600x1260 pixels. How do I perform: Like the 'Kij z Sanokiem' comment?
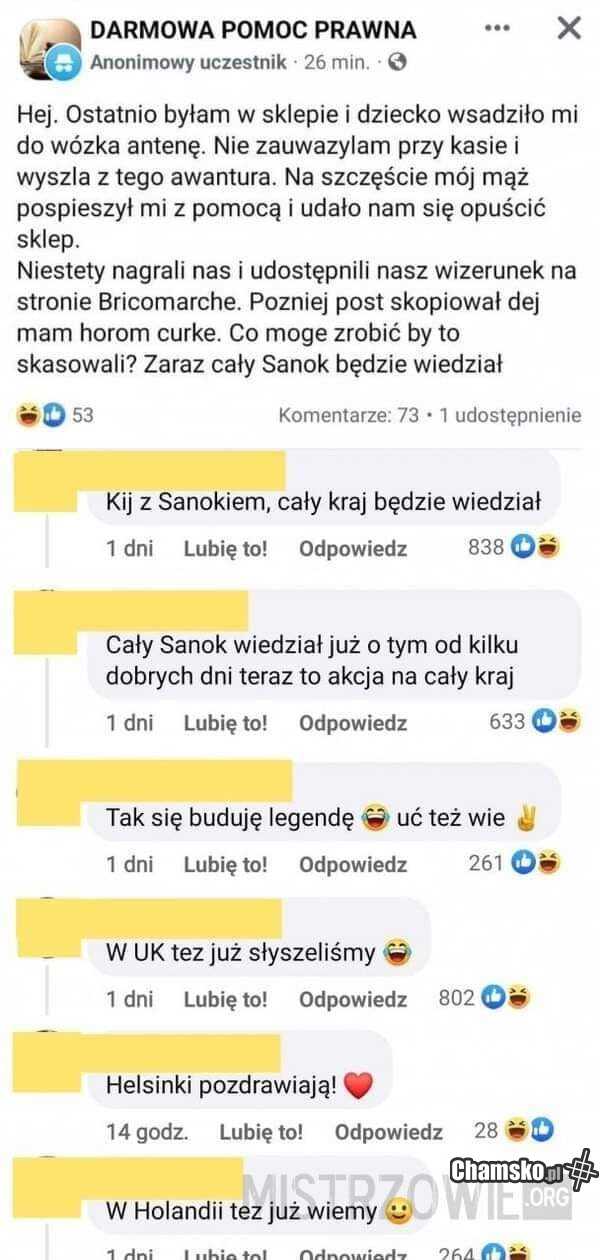pyautogui.click(x=225, y=548)
